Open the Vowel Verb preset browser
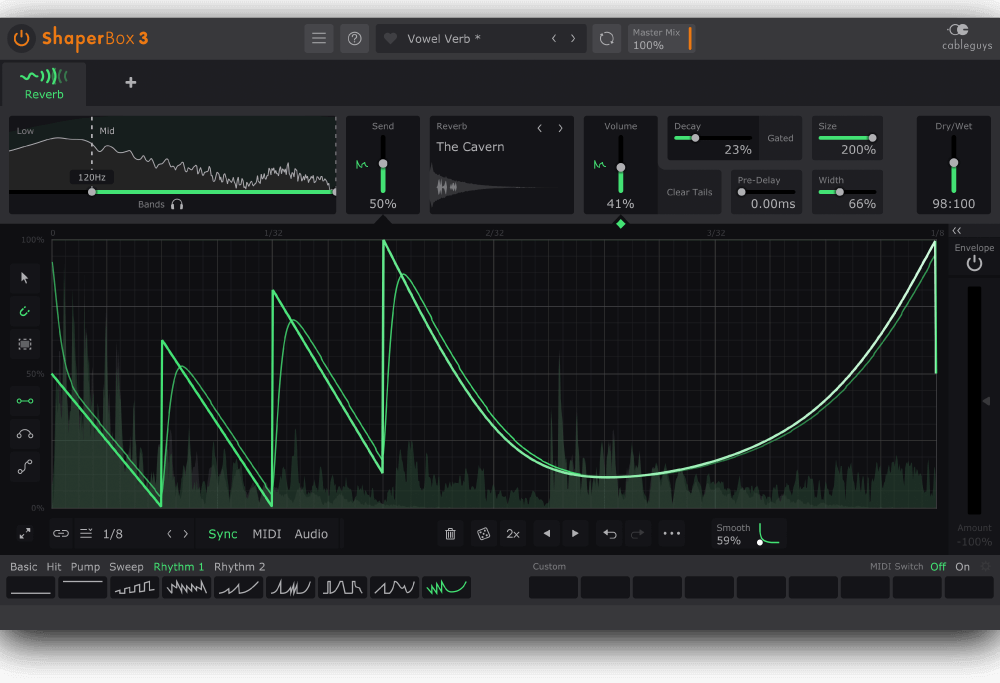This screenshot has height=683, width=1000. coord(444,39)
